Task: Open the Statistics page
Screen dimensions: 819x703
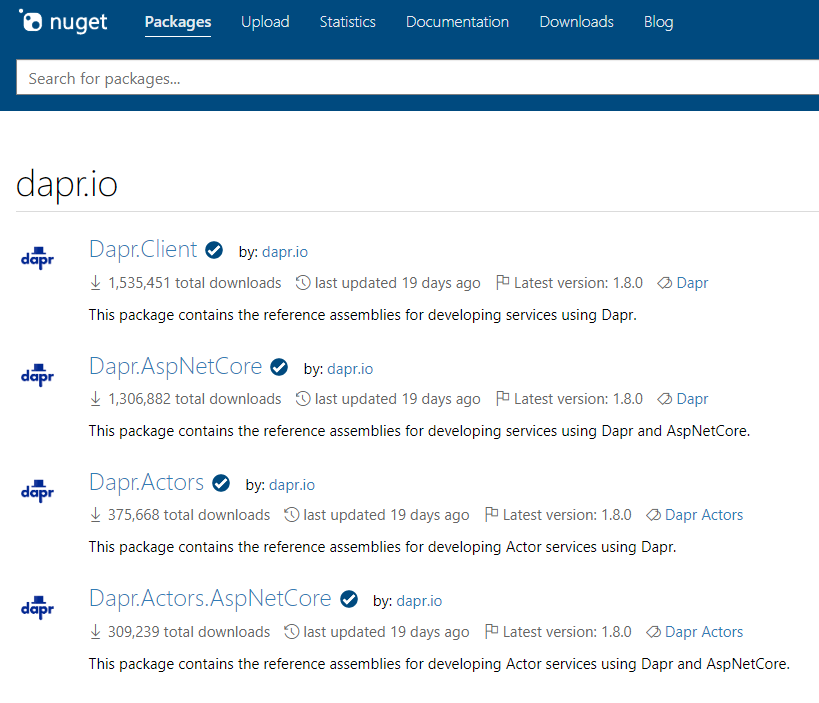Action: click(x=347, y=22)
